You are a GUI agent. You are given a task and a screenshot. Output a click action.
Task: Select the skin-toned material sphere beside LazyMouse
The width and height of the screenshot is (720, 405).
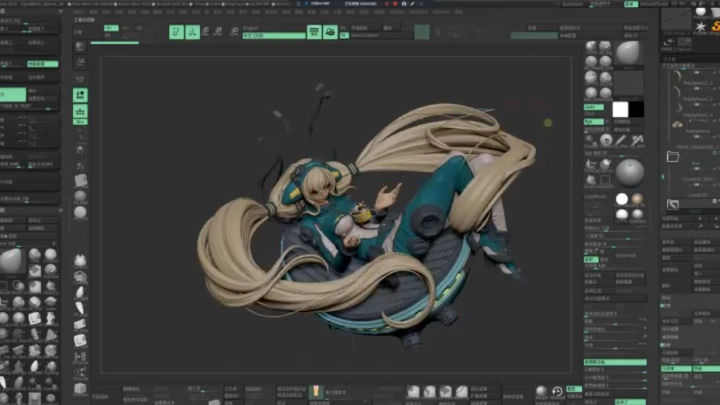coord(637,199)
